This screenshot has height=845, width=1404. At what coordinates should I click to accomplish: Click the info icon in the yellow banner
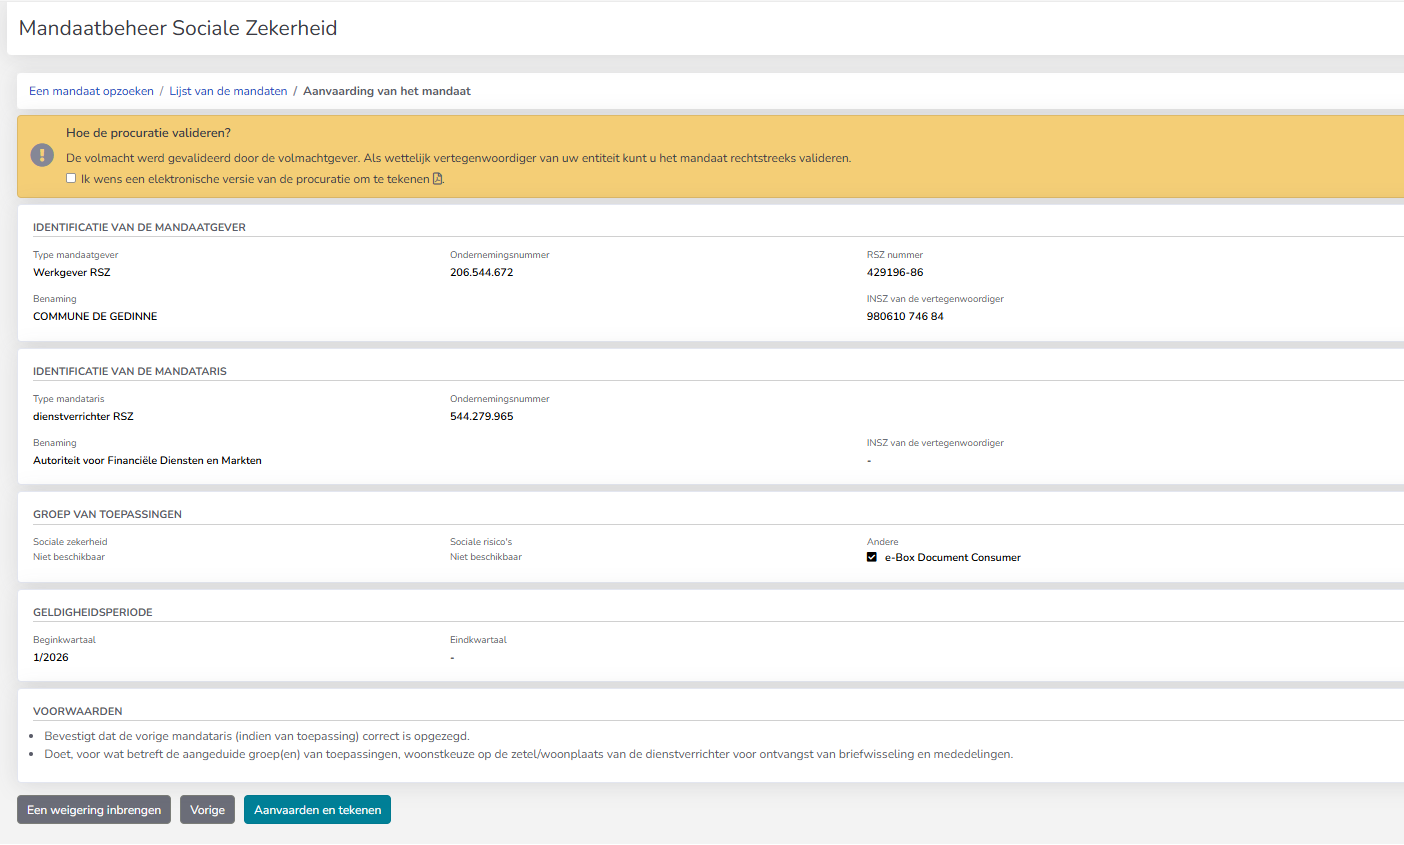click(x=41, y=154)
